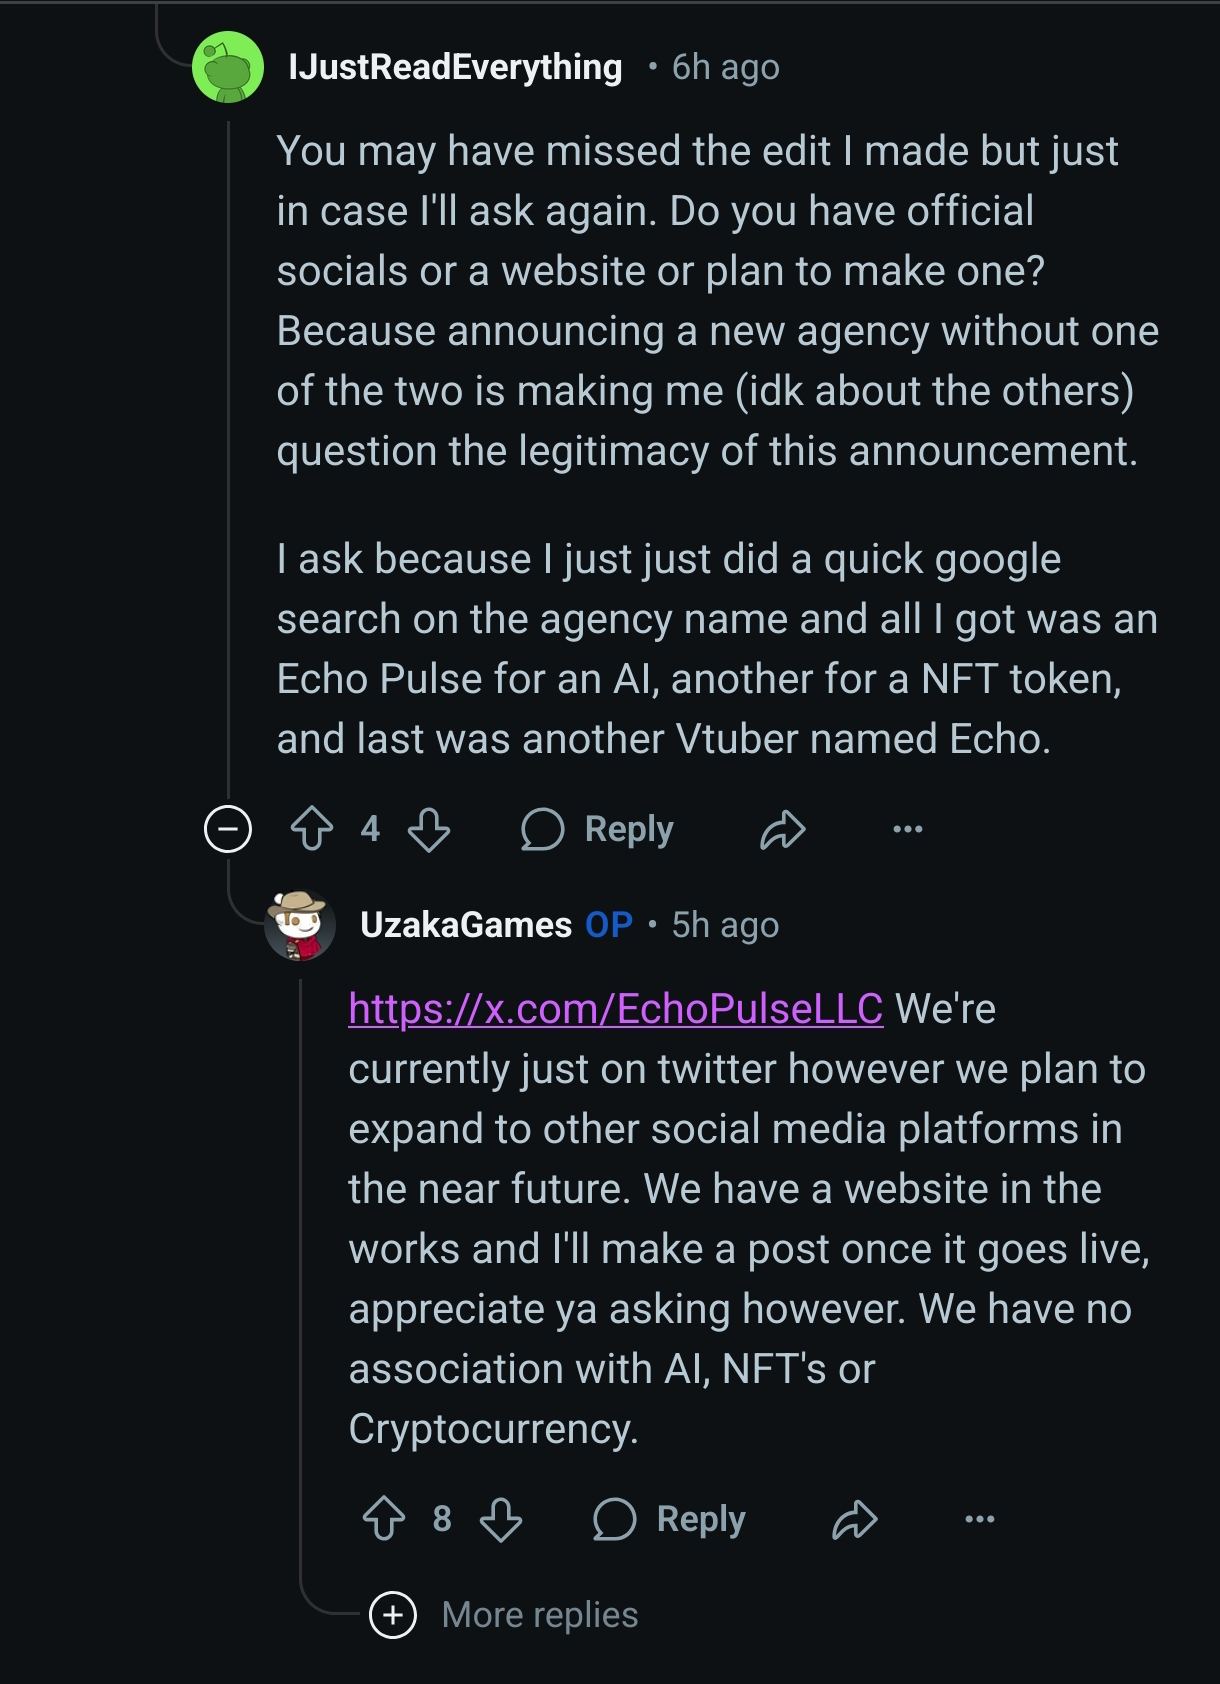Open more options for IJustReadEverything's comment
This screenshot has height=1684, width=1220.
[907, 829]
